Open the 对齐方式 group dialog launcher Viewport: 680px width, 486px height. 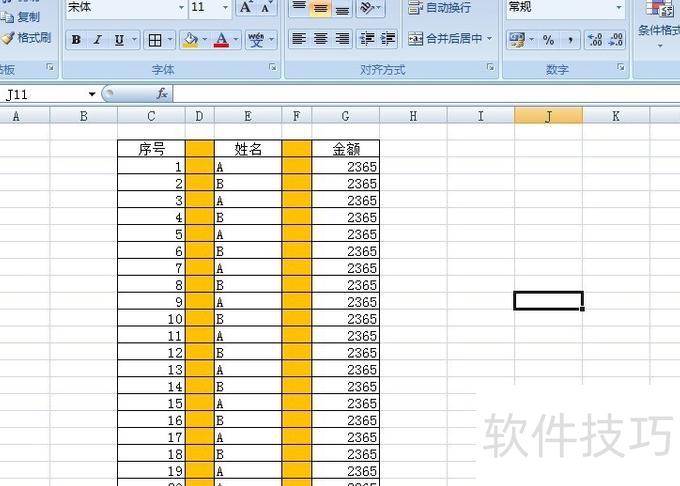[490, 67]
